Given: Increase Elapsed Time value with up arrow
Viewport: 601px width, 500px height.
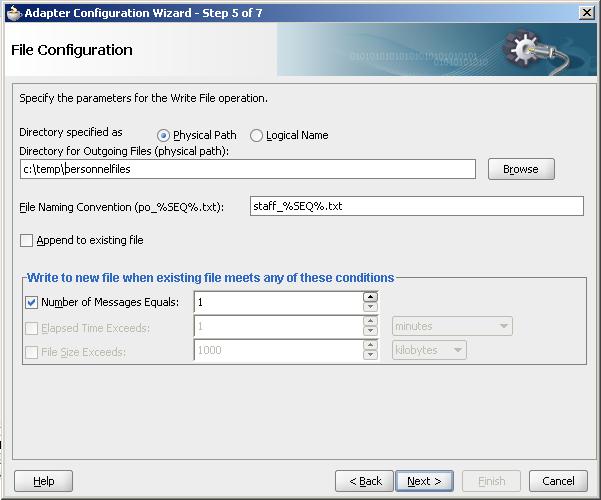Looking at the screenshot, I should 370,321.
